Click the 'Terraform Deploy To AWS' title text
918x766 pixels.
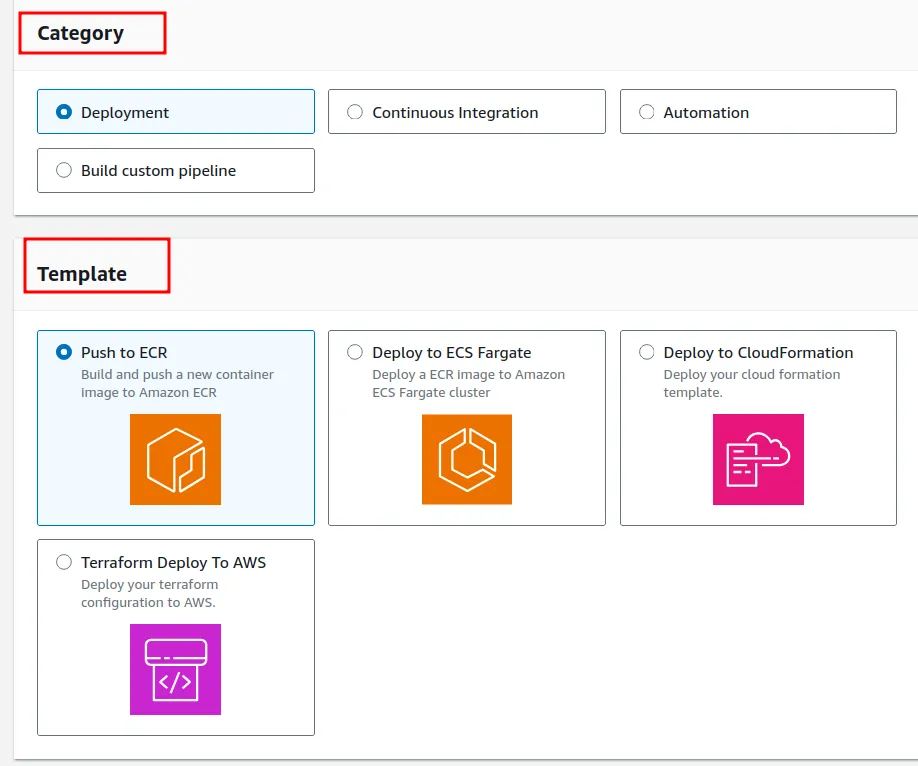coord(173,563)
